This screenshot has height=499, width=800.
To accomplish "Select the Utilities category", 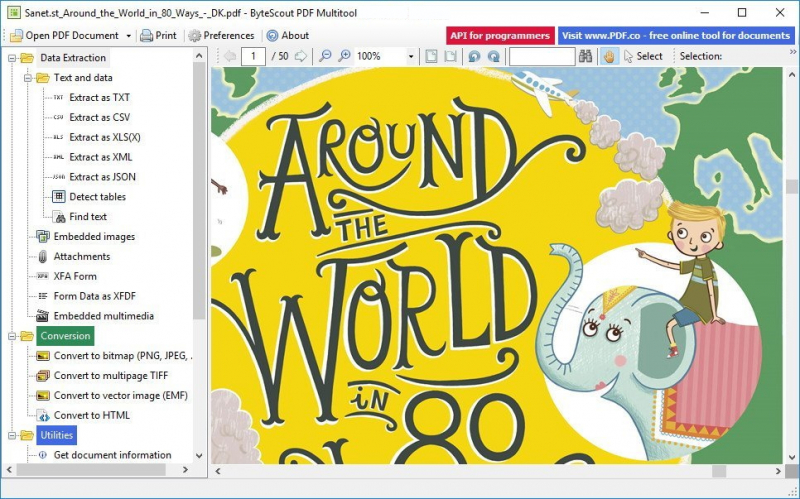I will pos(57,435).
